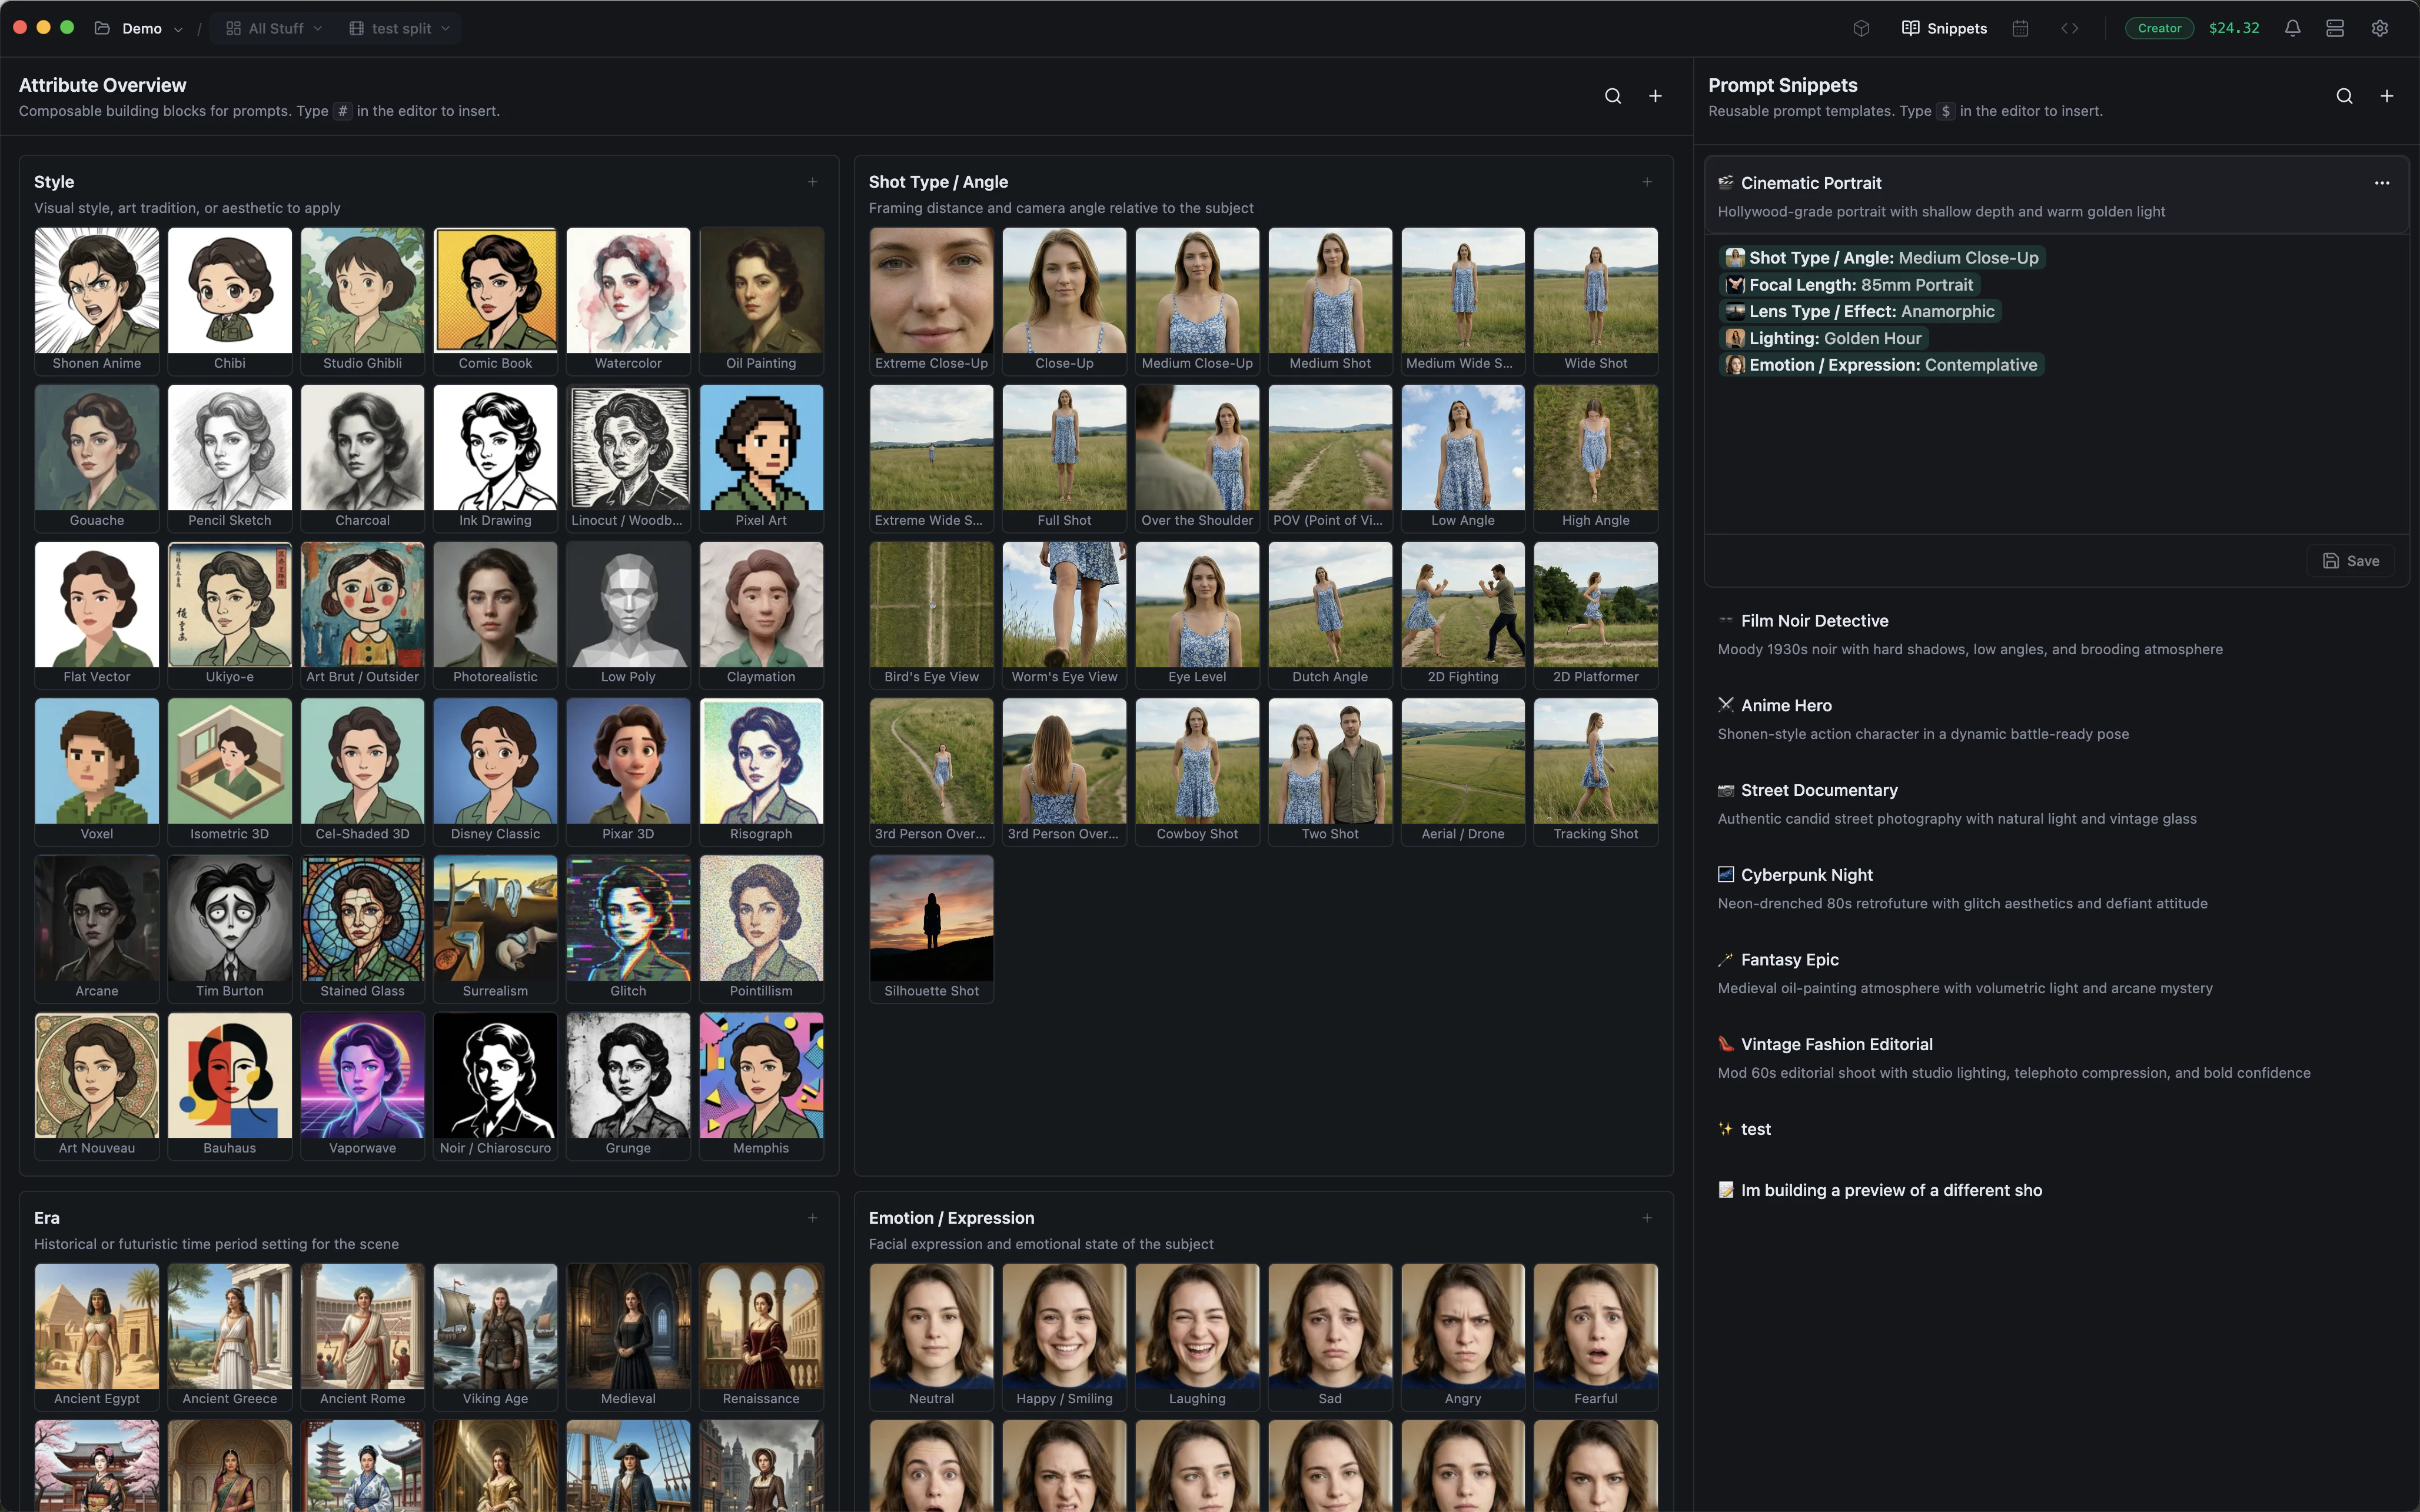Add a new attribute with the plus icon
This screenshot has width=2420, height=1512.
[x=1655, y=96]
